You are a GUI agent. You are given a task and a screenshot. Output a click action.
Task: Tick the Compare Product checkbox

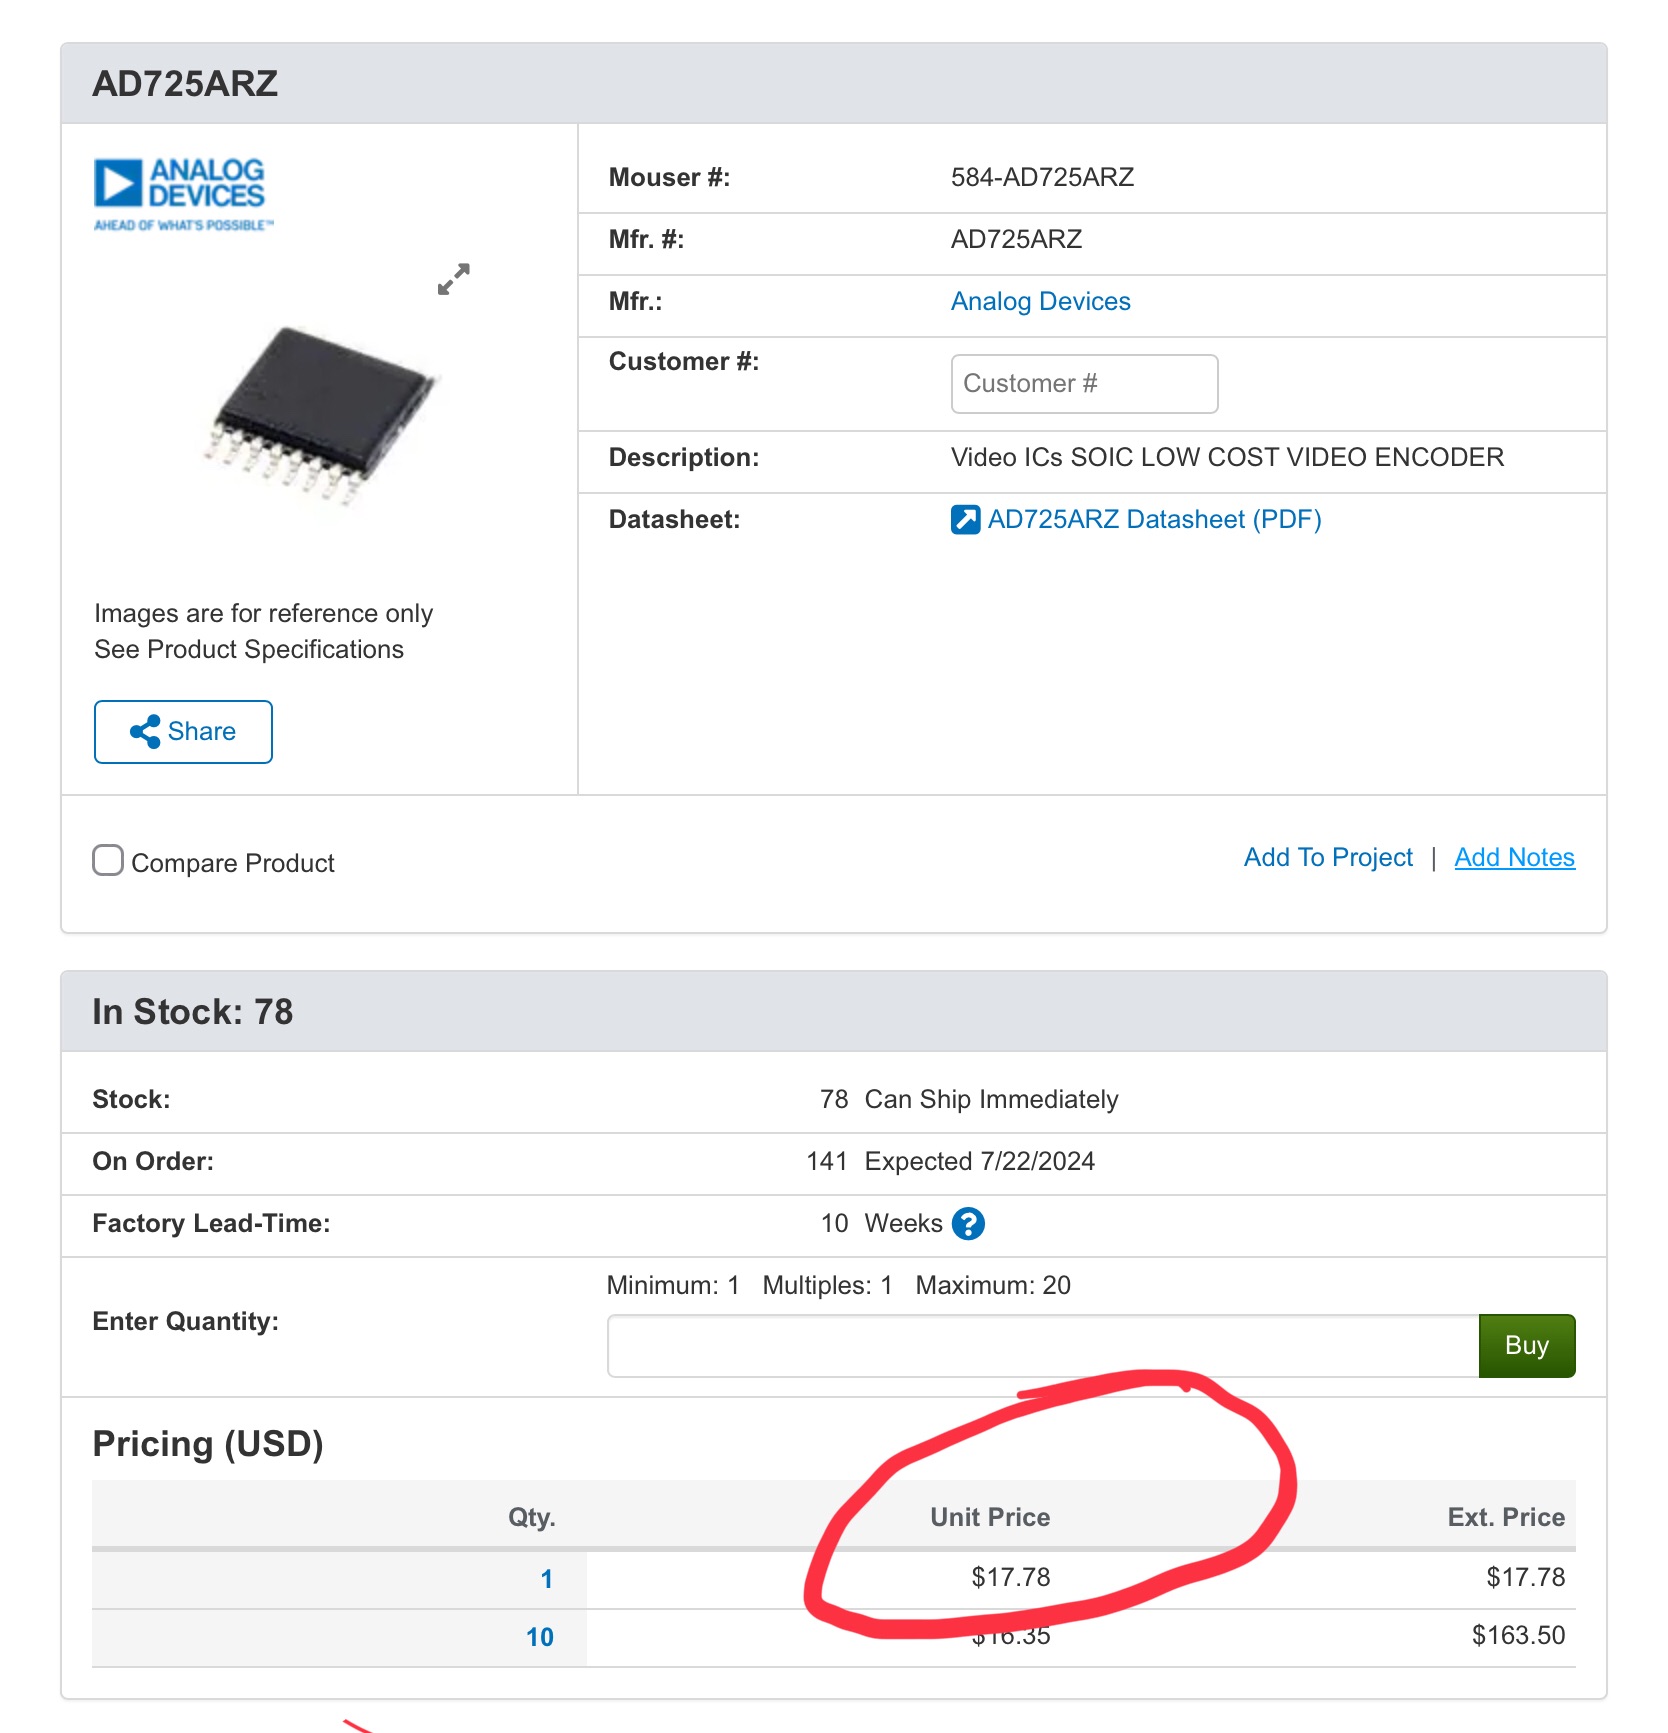click(x=108, y=861)
